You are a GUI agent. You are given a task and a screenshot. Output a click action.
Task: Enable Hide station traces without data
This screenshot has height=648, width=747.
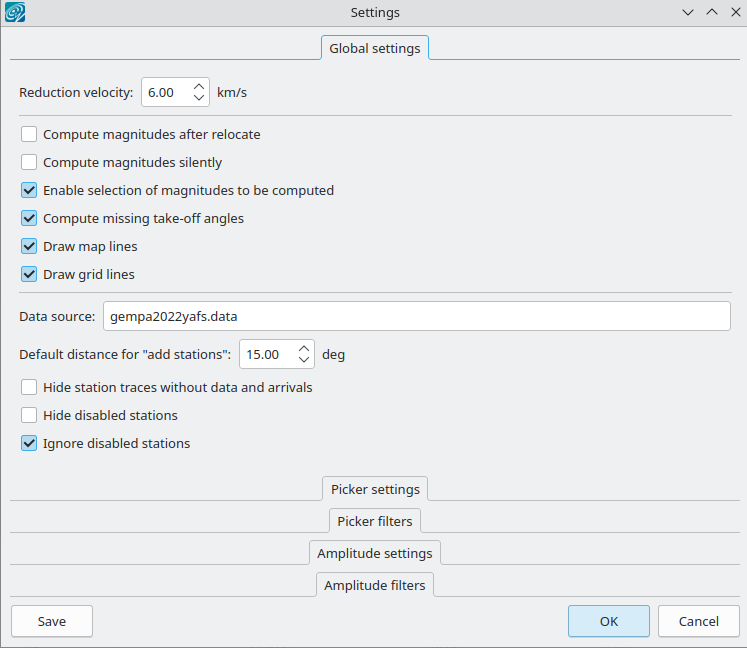(x=29, y=387)
